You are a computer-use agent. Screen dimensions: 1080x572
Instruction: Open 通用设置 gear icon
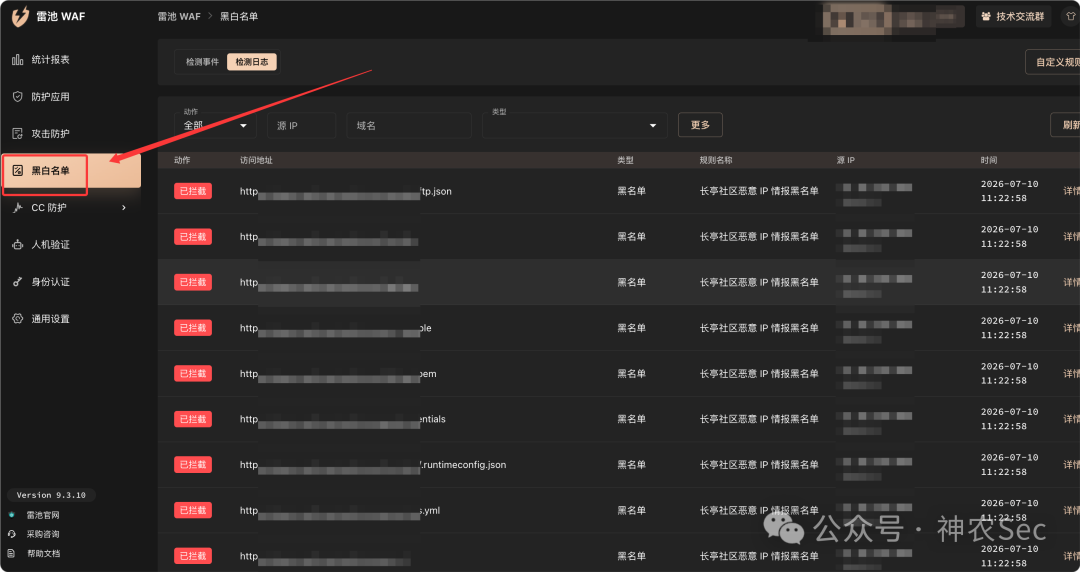18,318
